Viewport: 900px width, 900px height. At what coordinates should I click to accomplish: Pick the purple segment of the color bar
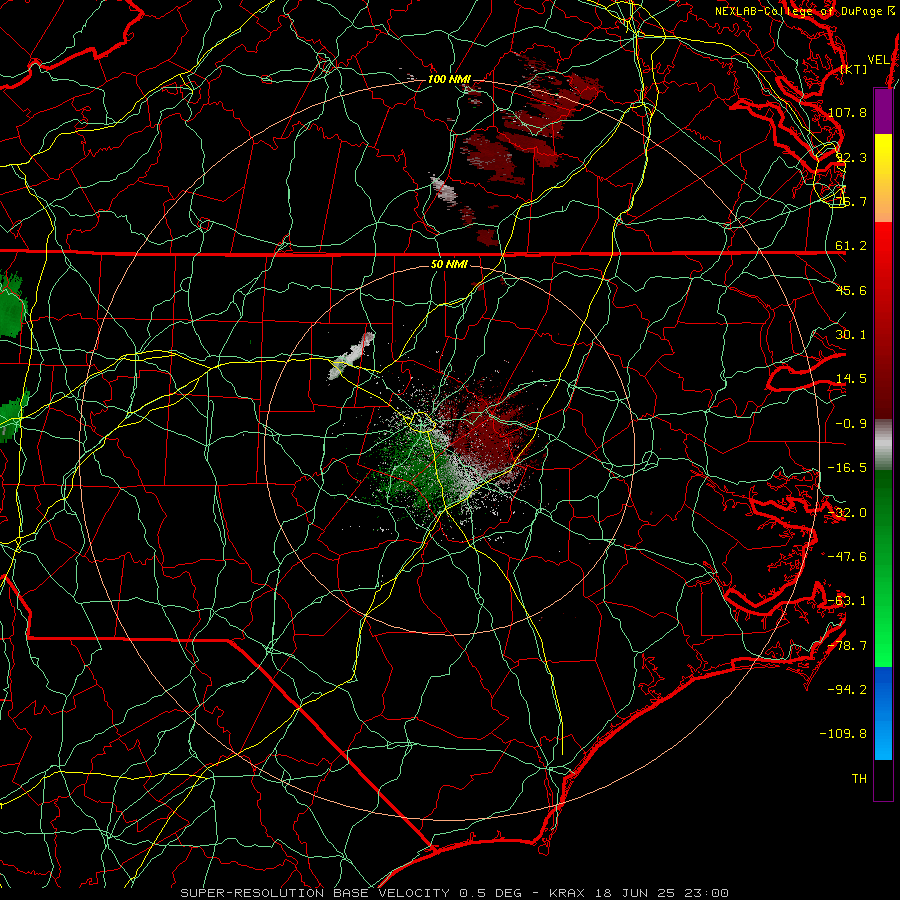click(883, 111)
